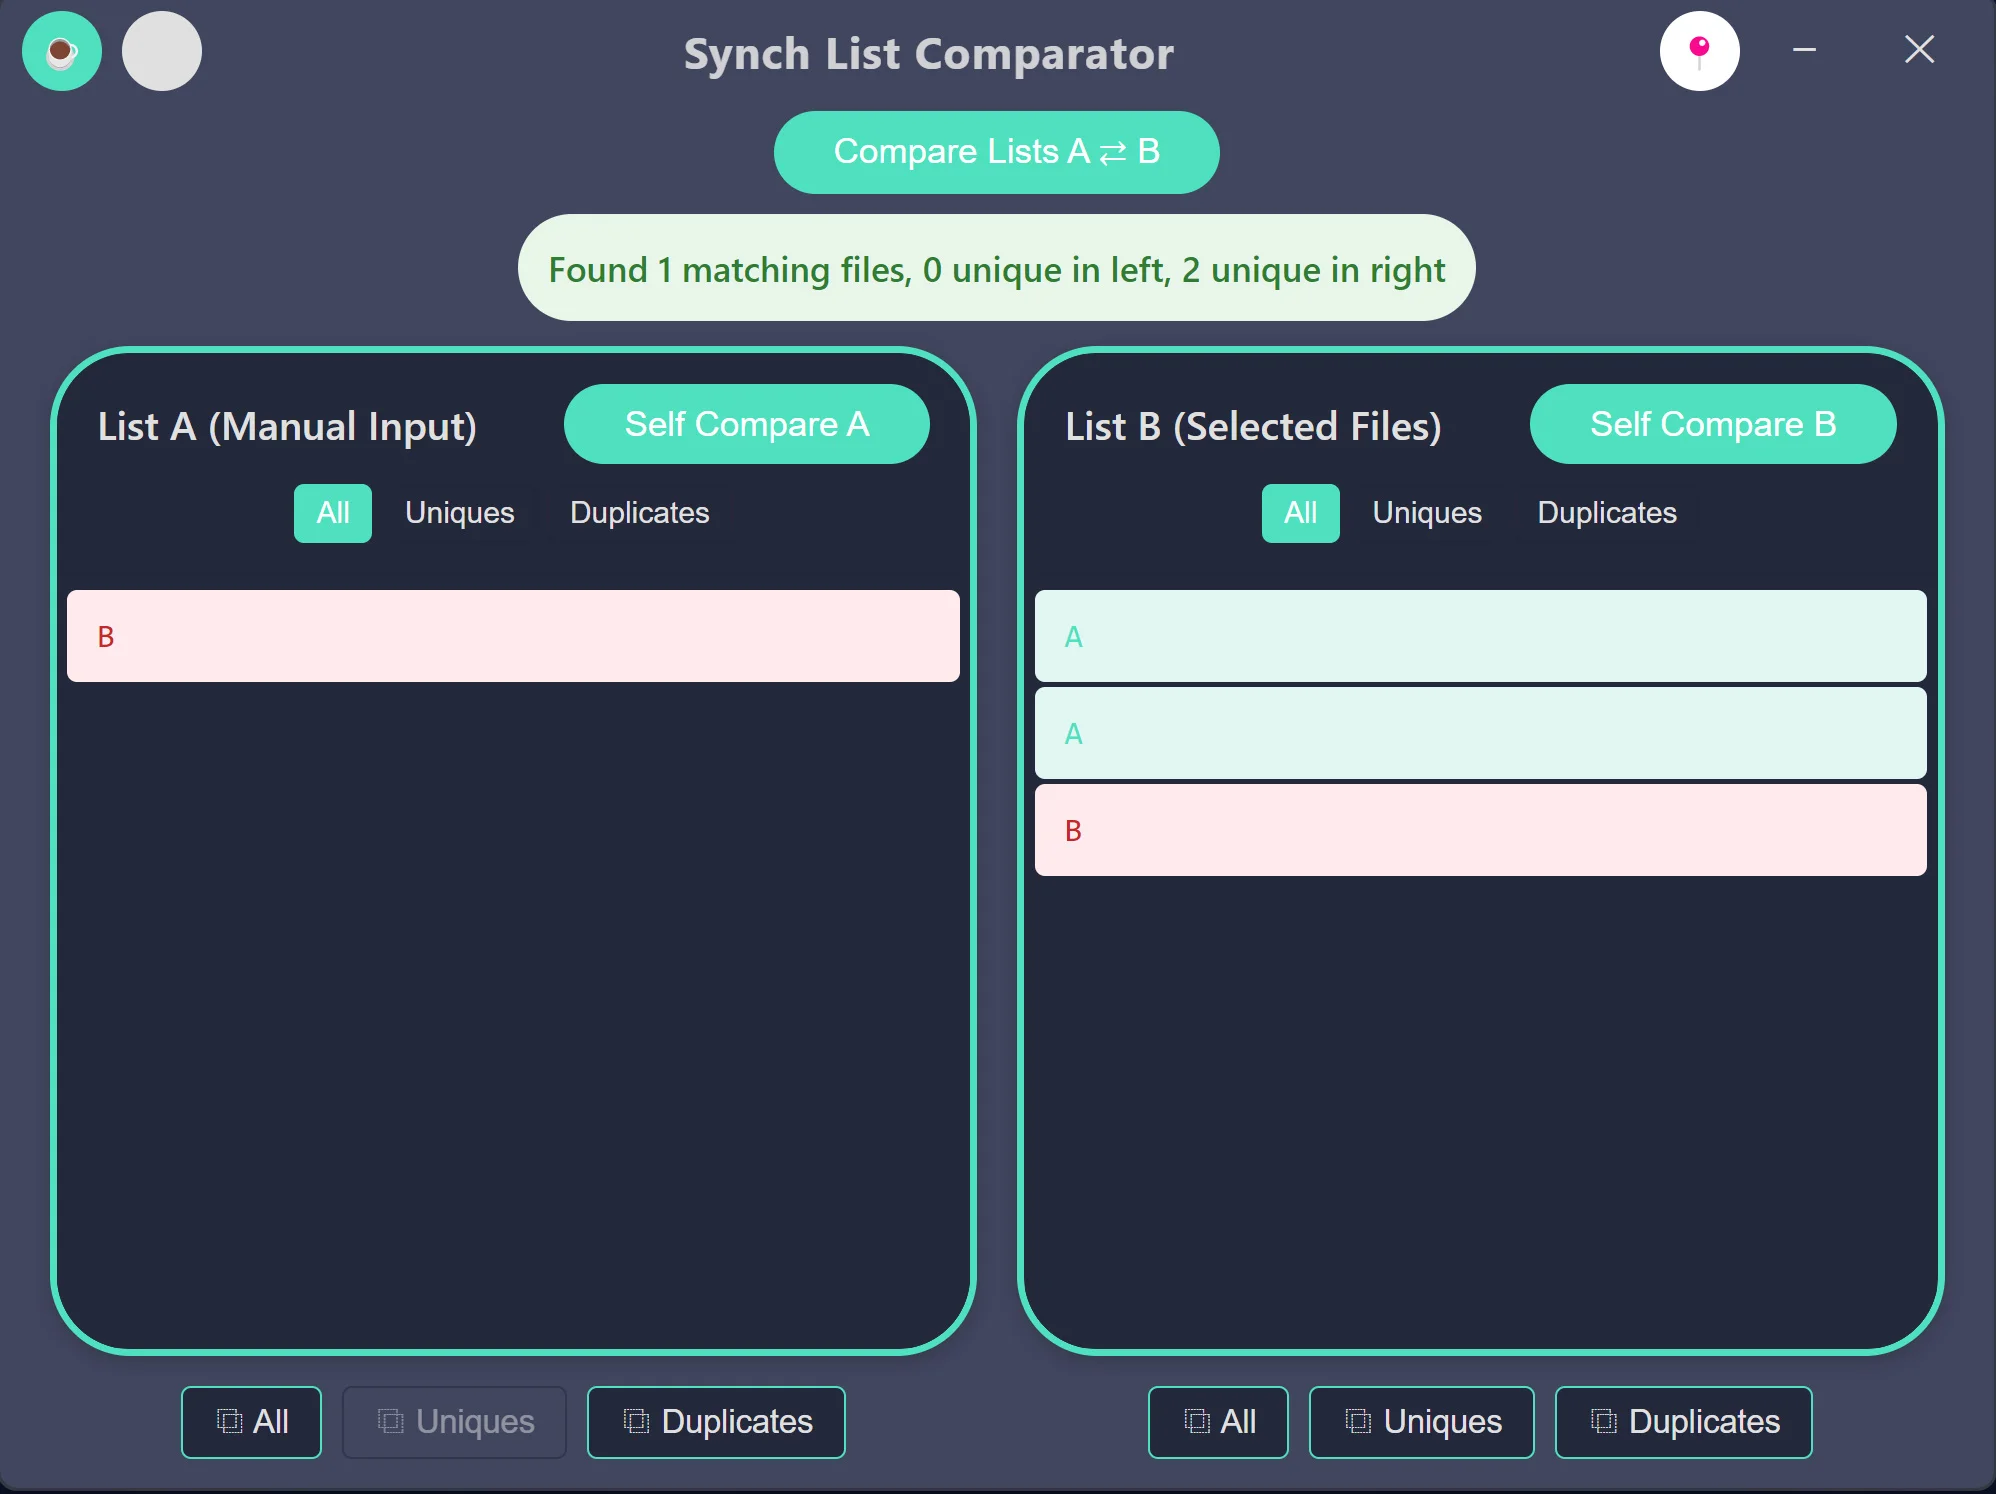Viewport: 1996px width, 1494px height.
Task: Run Self Compare A
Action: (x=746, y=424)
